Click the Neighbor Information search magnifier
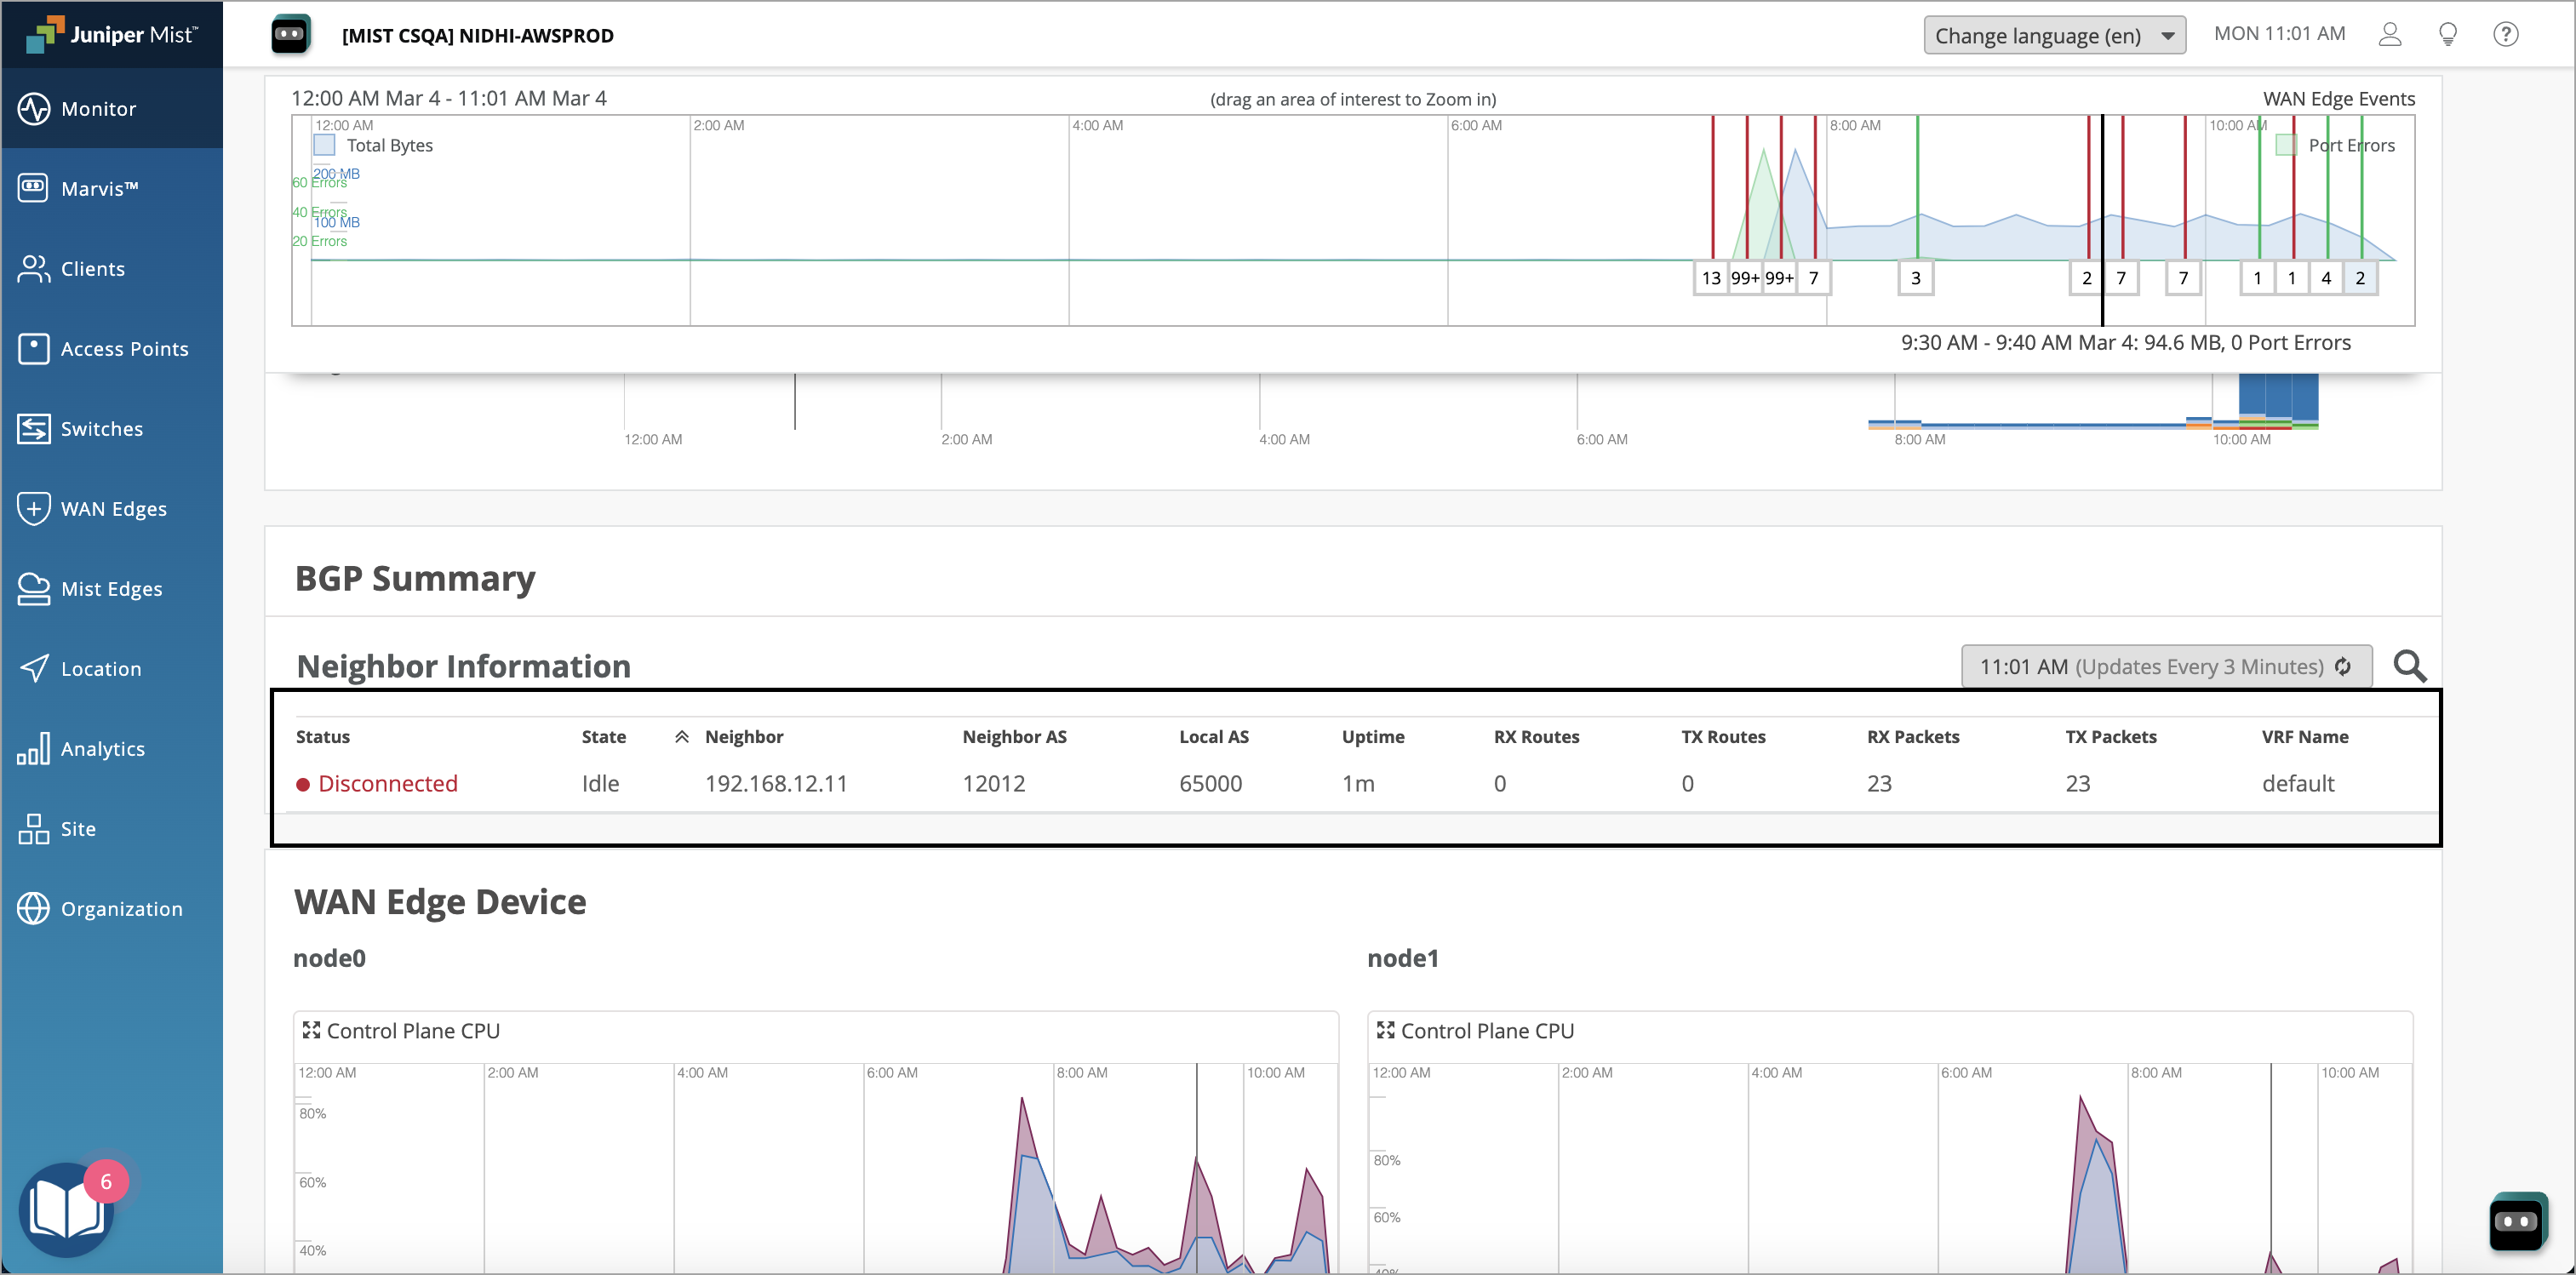The image size is (2576, 1275). pos(2409,666)
